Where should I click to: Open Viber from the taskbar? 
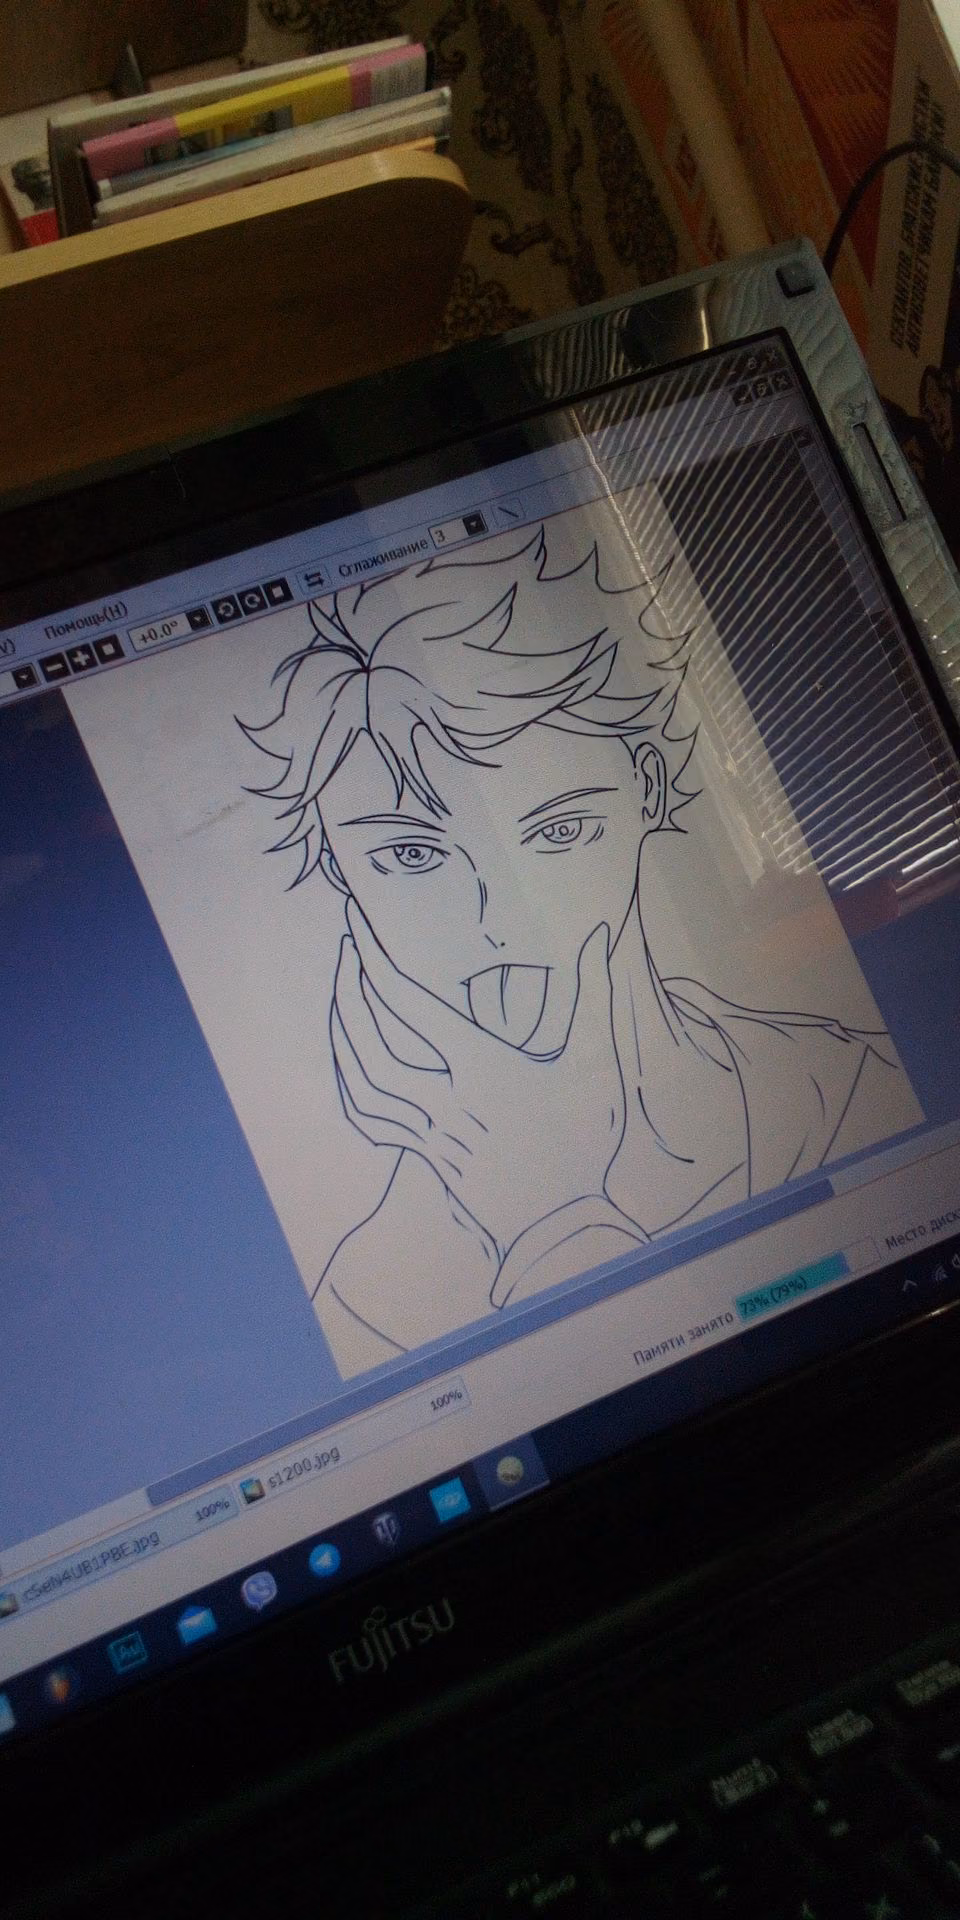260,1588
